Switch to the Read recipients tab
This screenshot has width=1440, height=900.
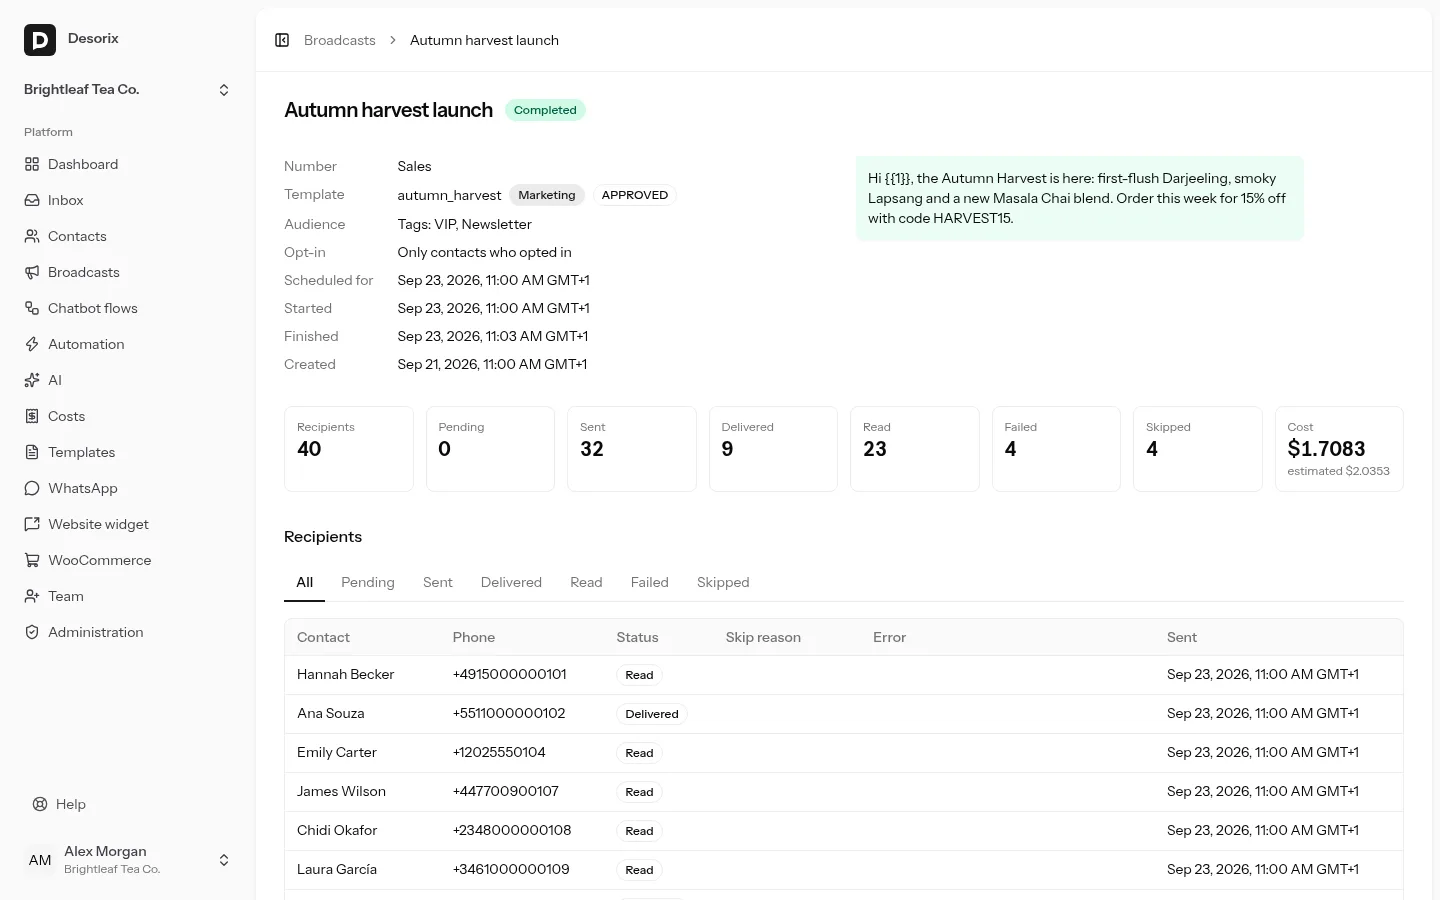pos(586,583)
